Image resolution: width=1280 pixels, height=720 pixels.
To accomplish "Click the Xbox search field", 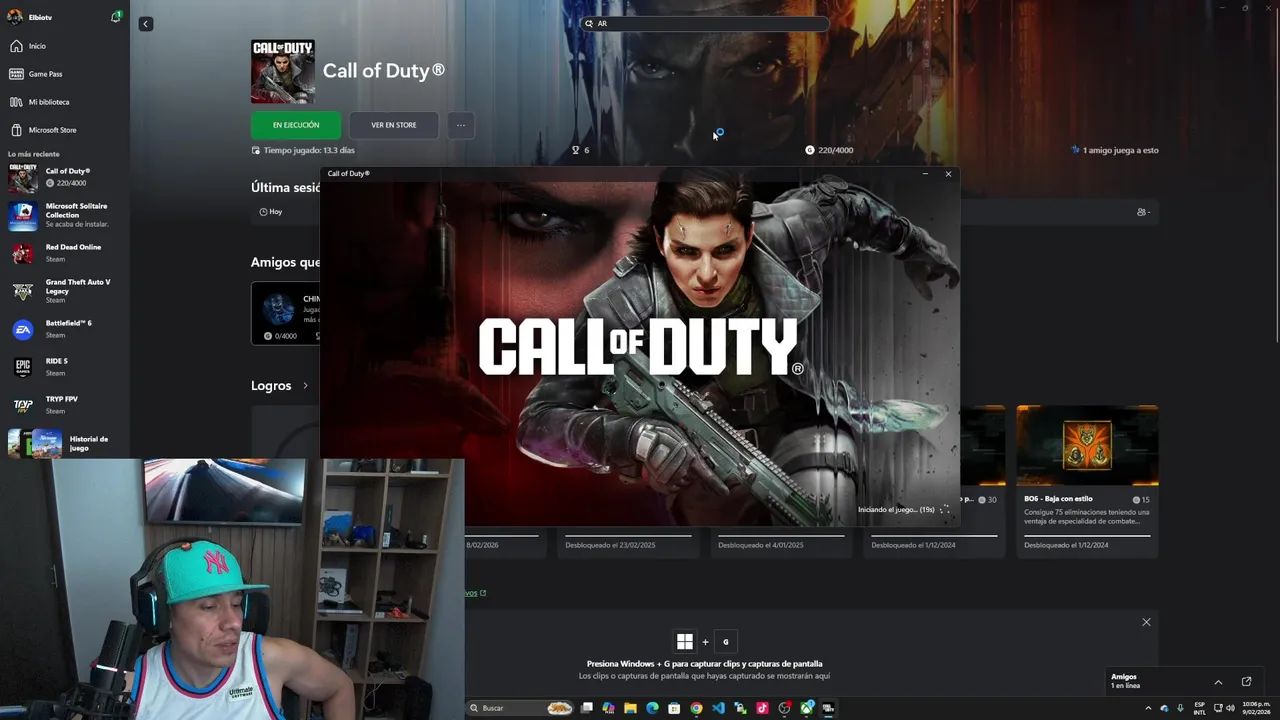I will click(705, 23).
